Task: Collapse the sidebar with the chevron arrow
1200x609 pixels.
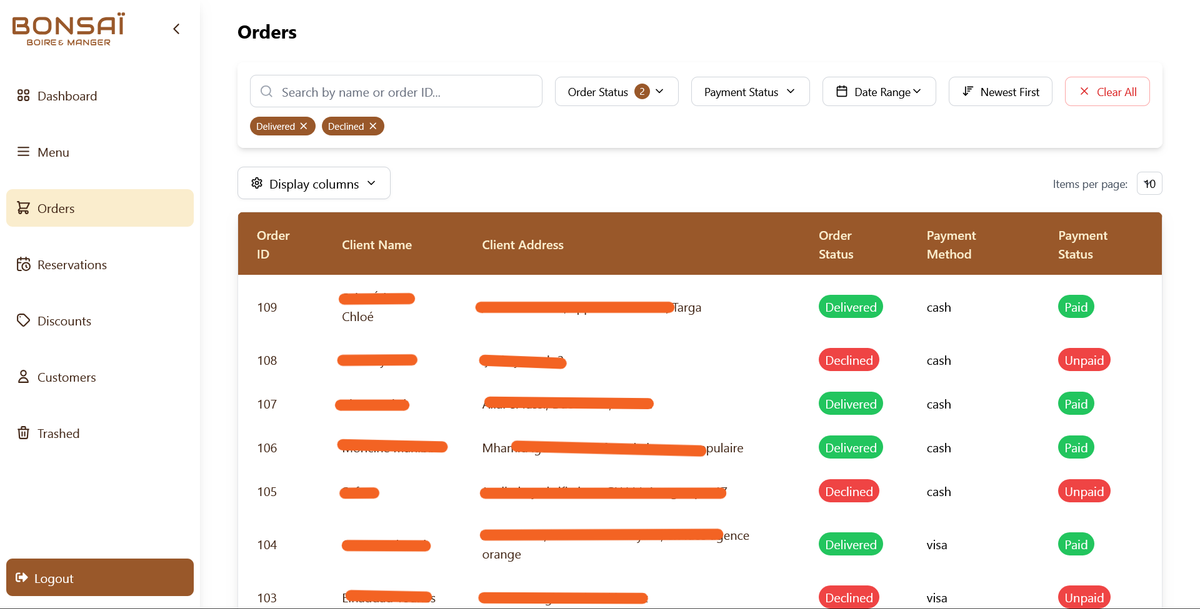Action: (x=176, y=29)
